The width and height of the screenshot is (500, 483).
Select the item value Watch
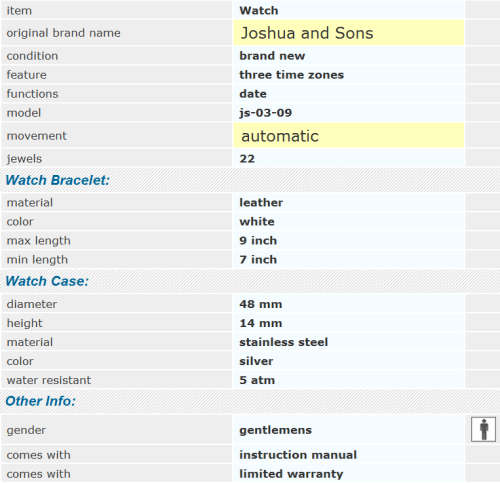(259, 10)
